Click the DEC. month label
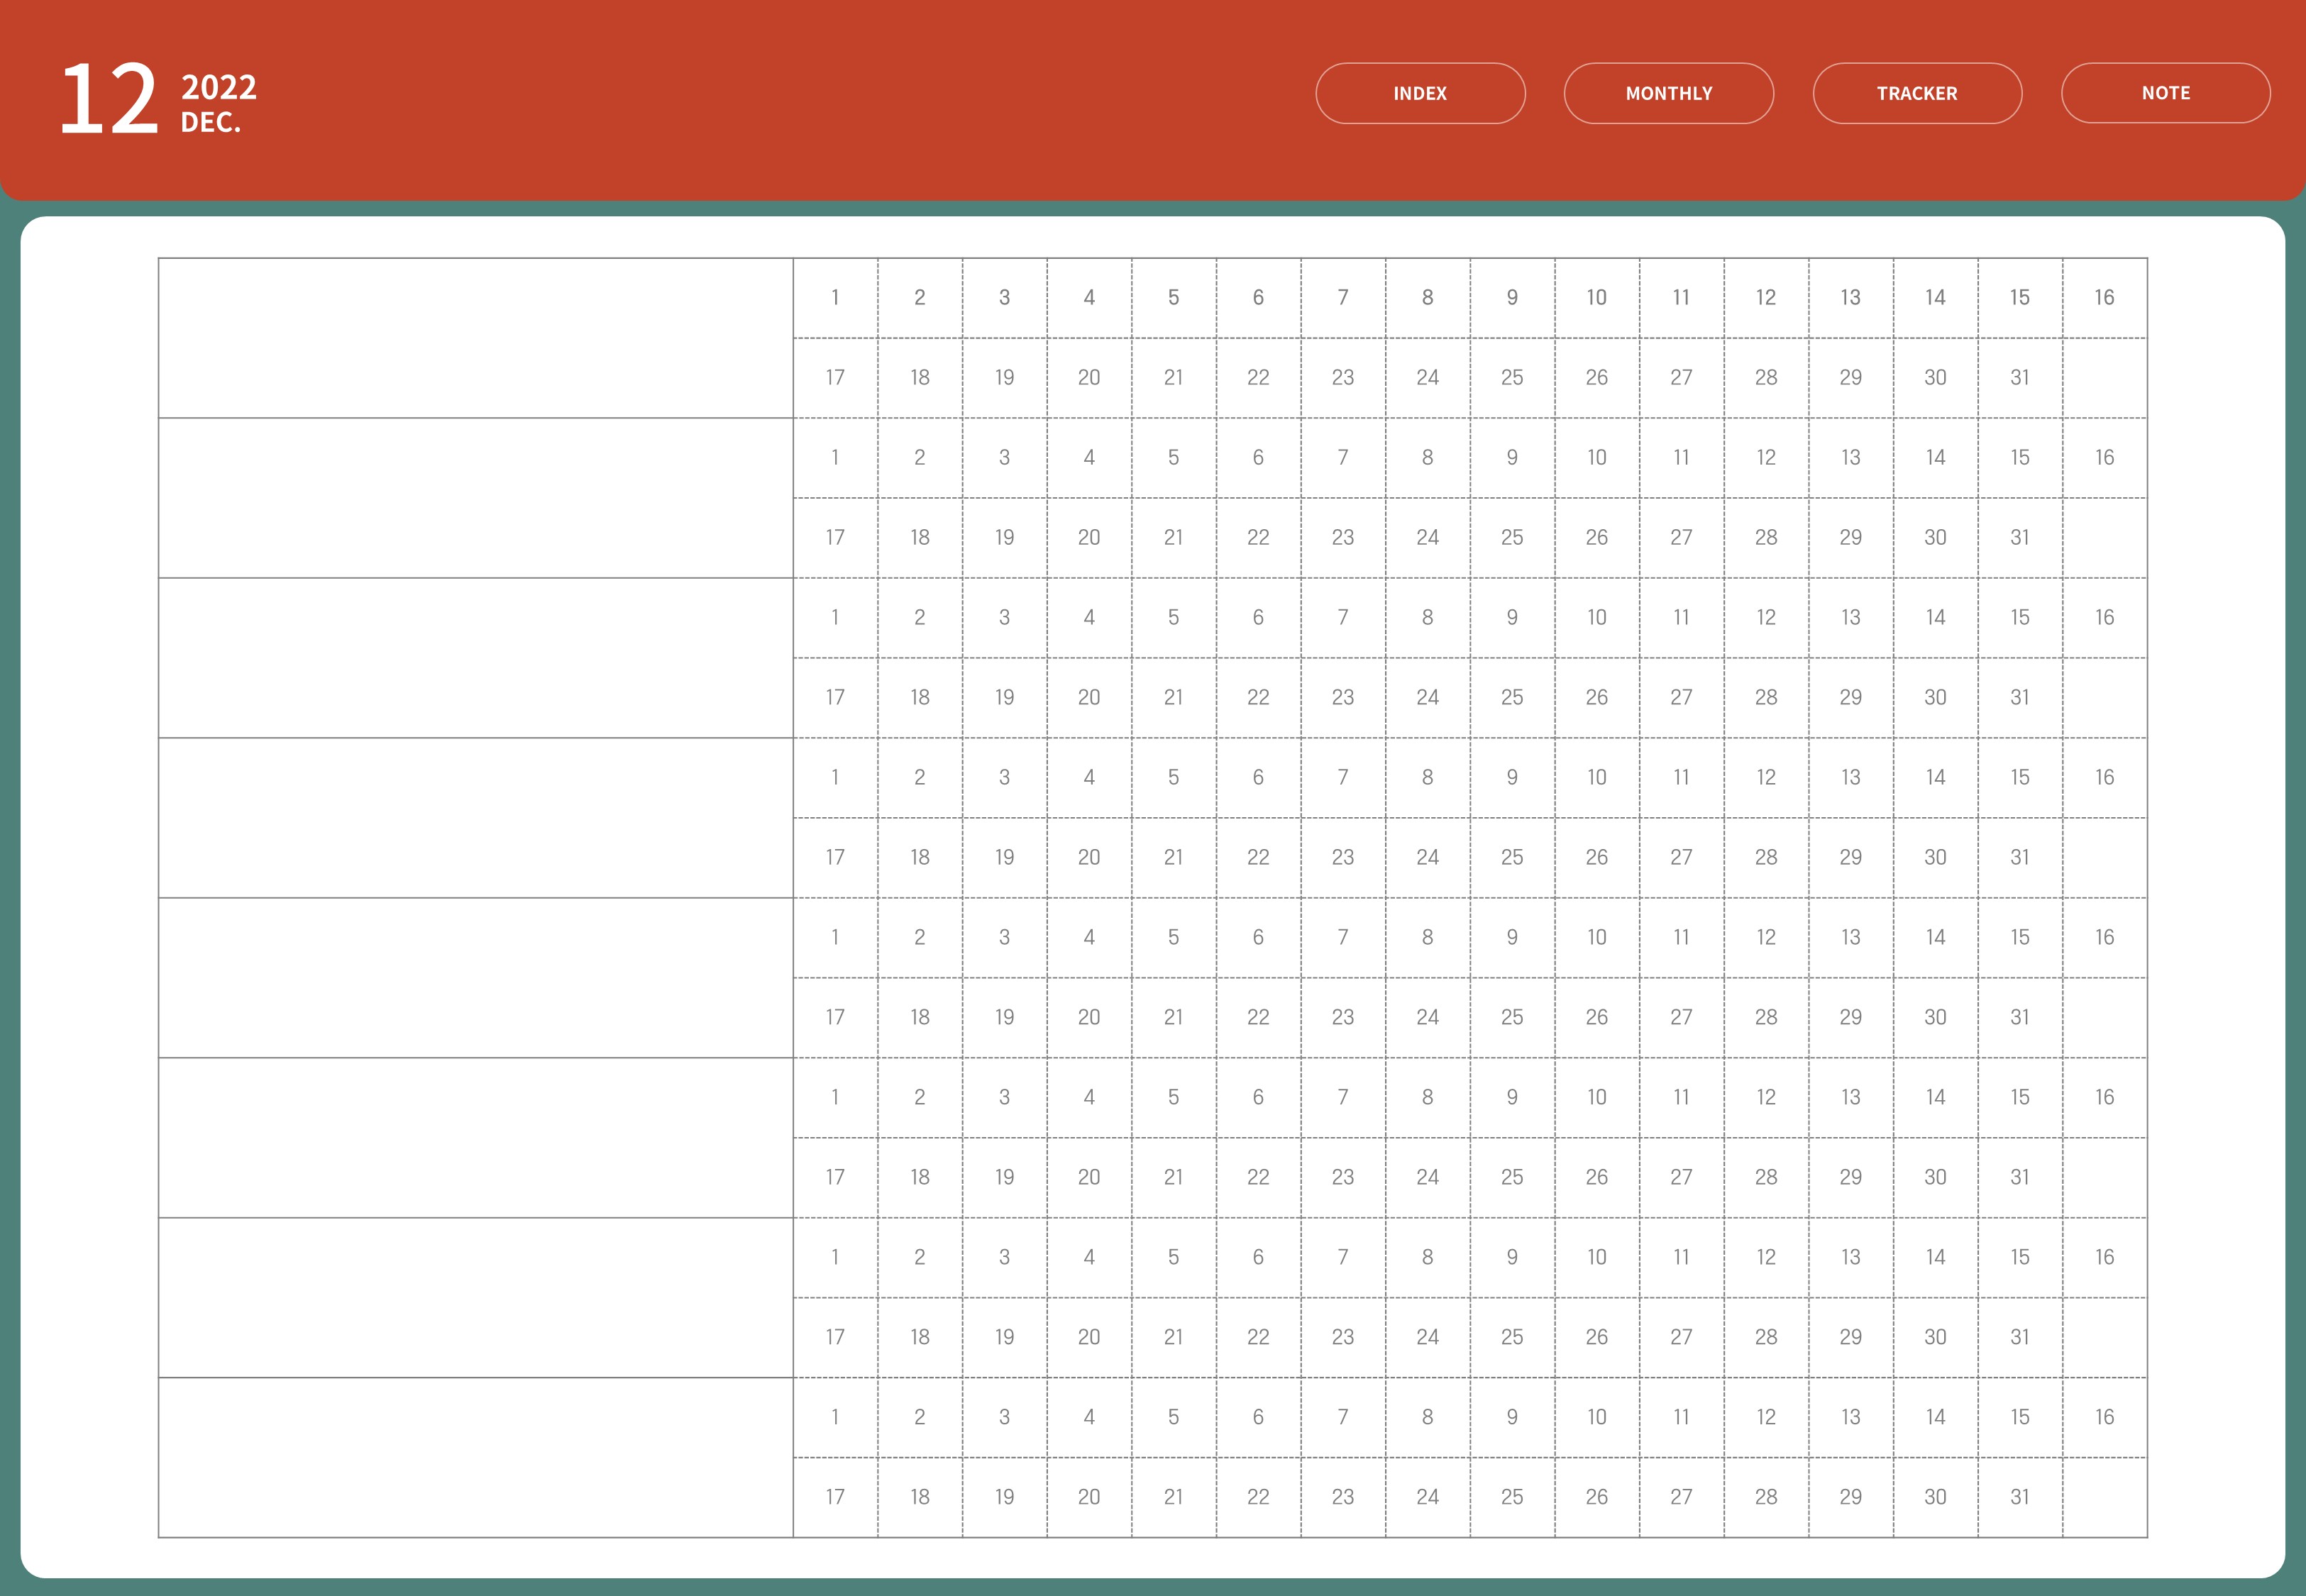 point(211,122)
